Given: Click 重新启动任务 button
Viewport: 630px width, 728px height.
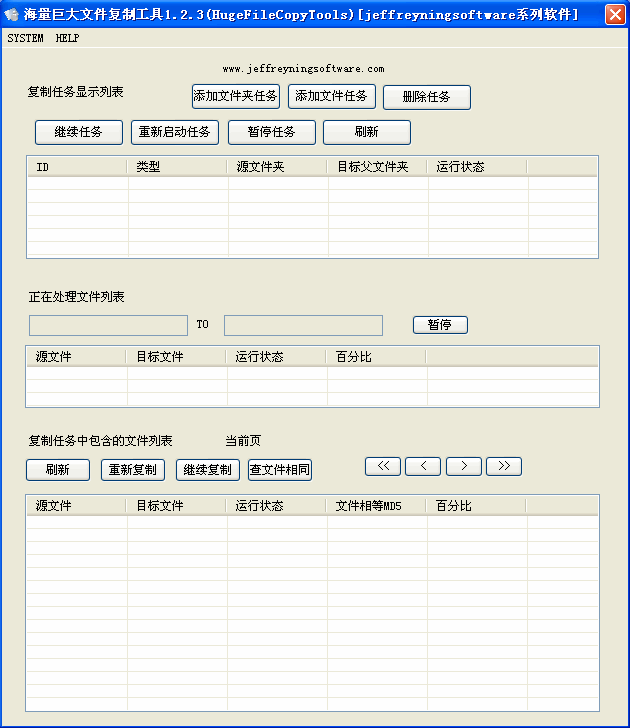Looking at the screenshot, I should point(175,132).
